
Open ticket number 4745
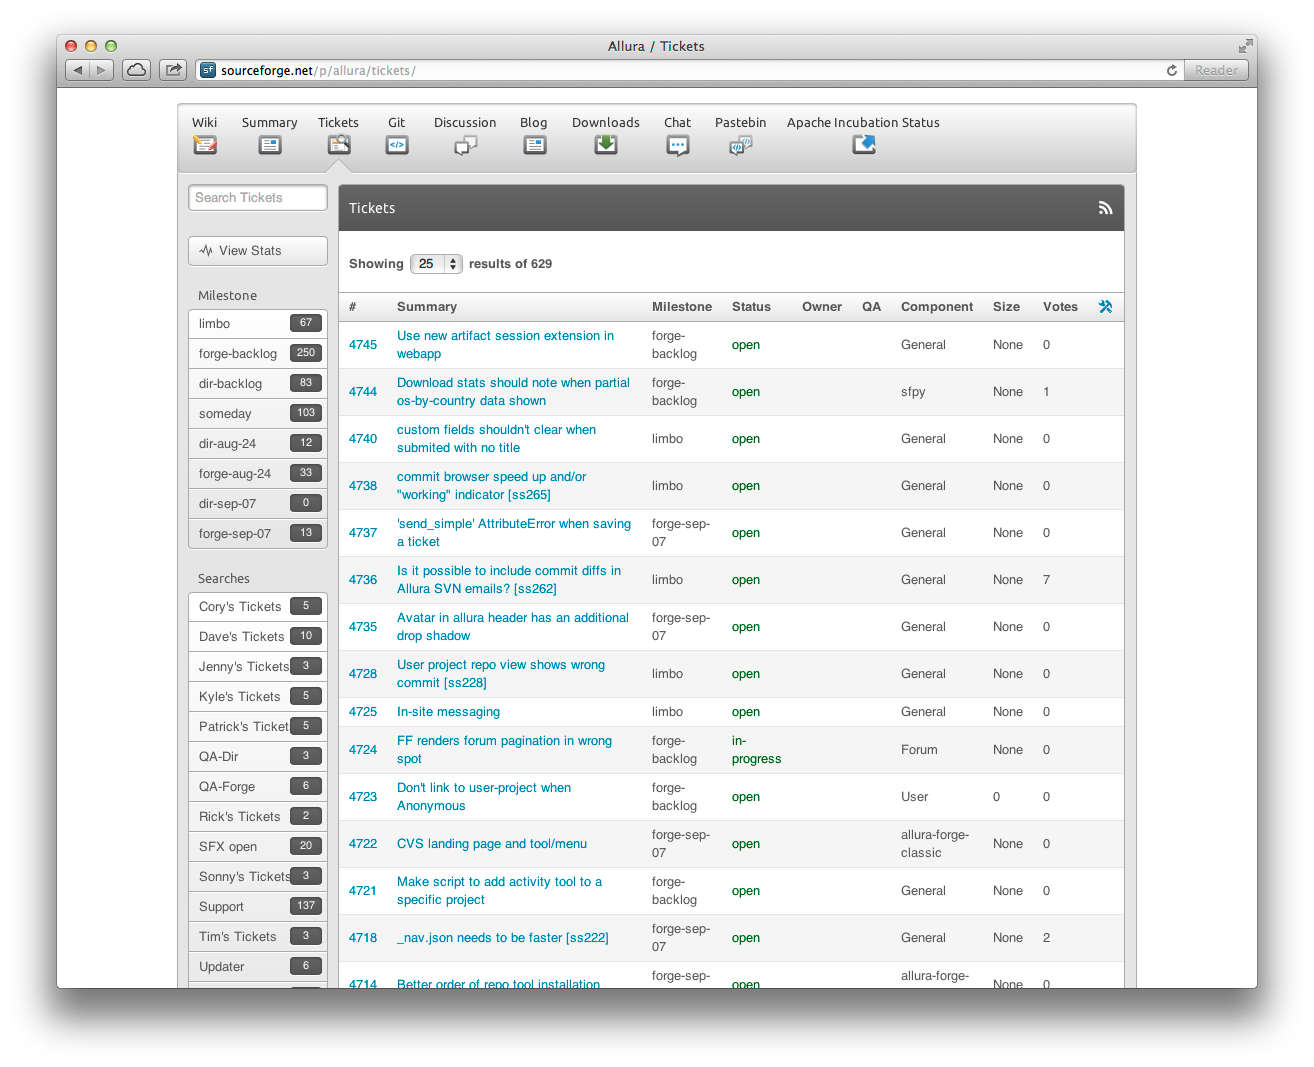pos(363,345)
